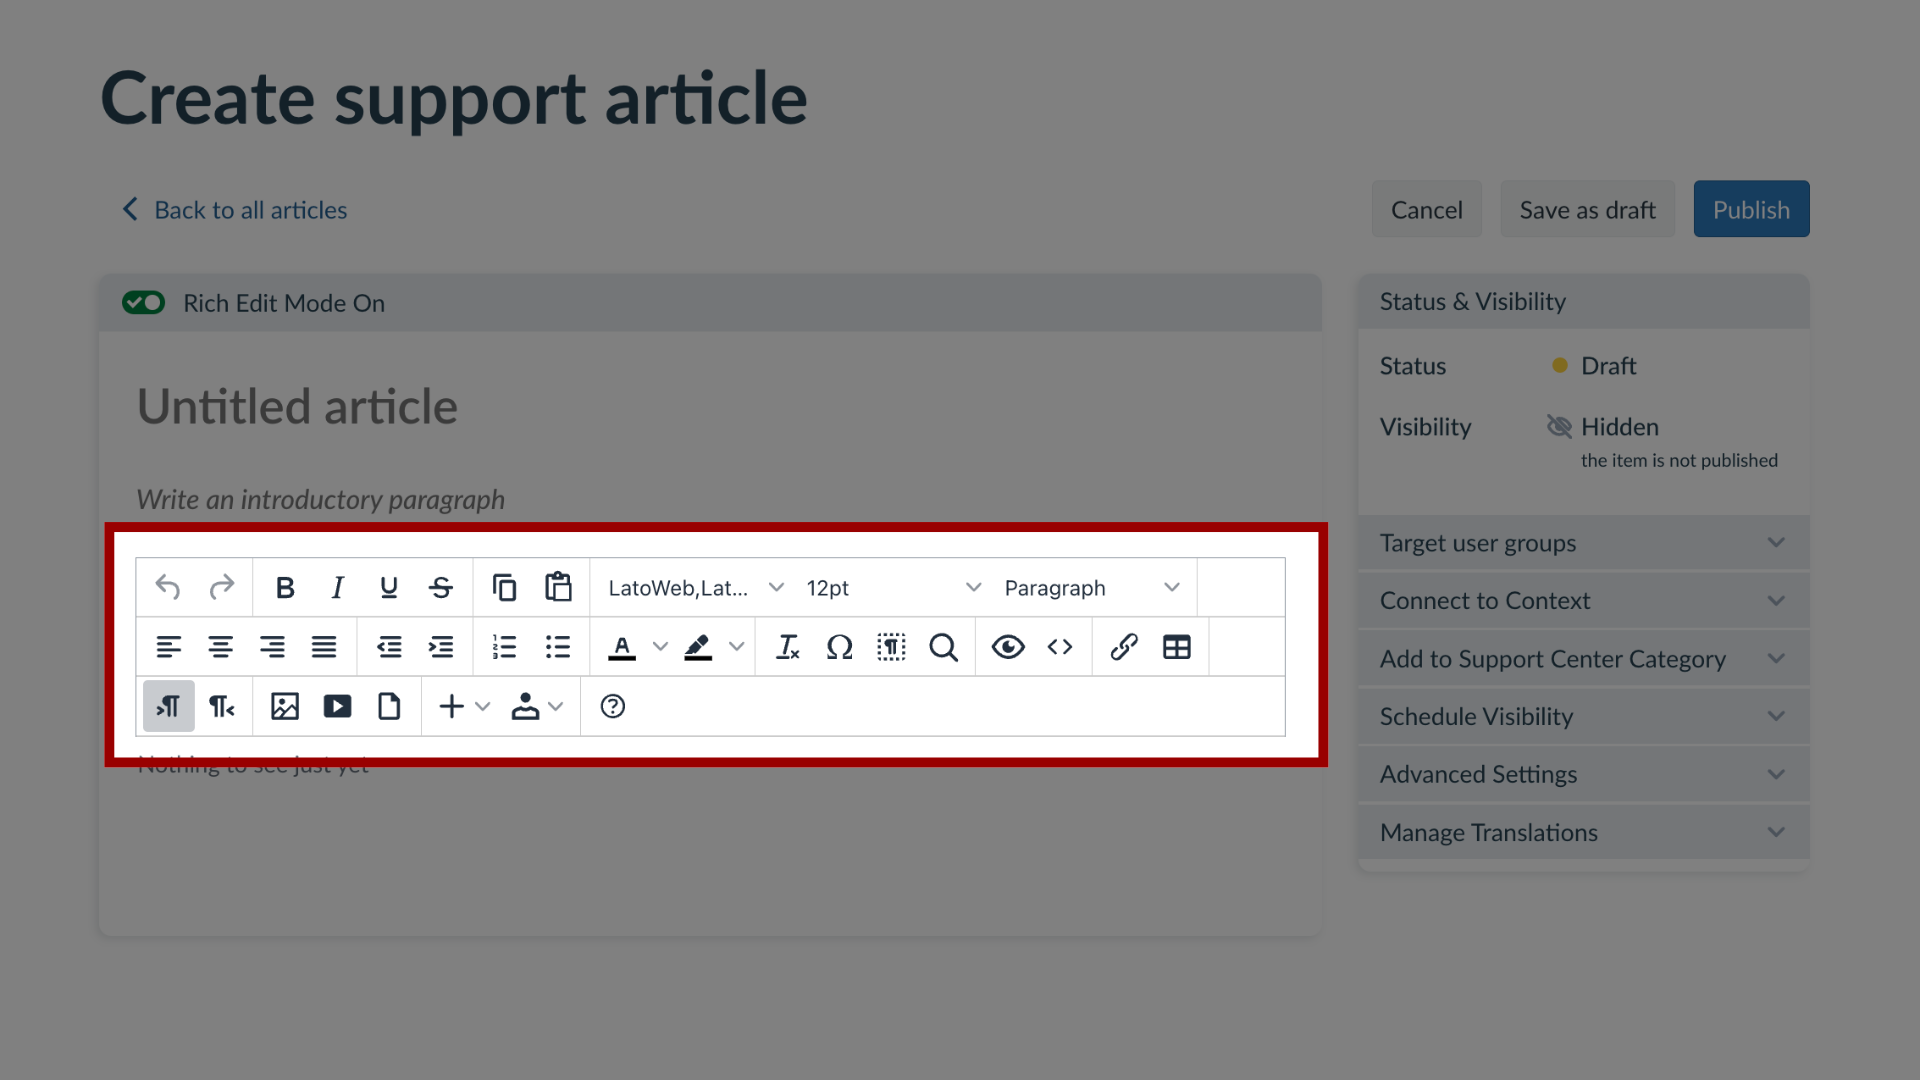The height and width of the screenshot is (1080, 1920).
Task: Click the insert video icon
Action: point(336,705)
